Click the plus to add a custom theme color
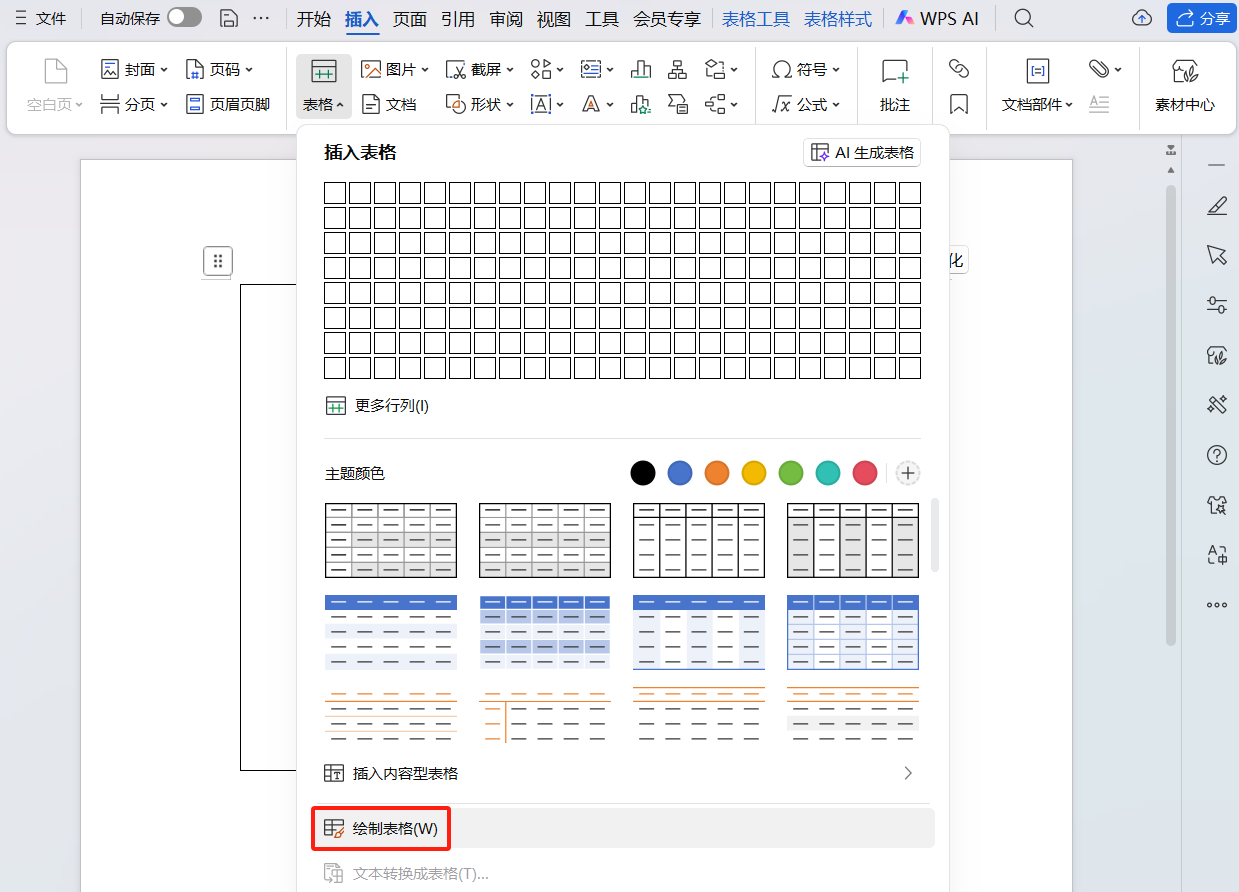The image size is (1239, 892). click(x=907, y=472)
